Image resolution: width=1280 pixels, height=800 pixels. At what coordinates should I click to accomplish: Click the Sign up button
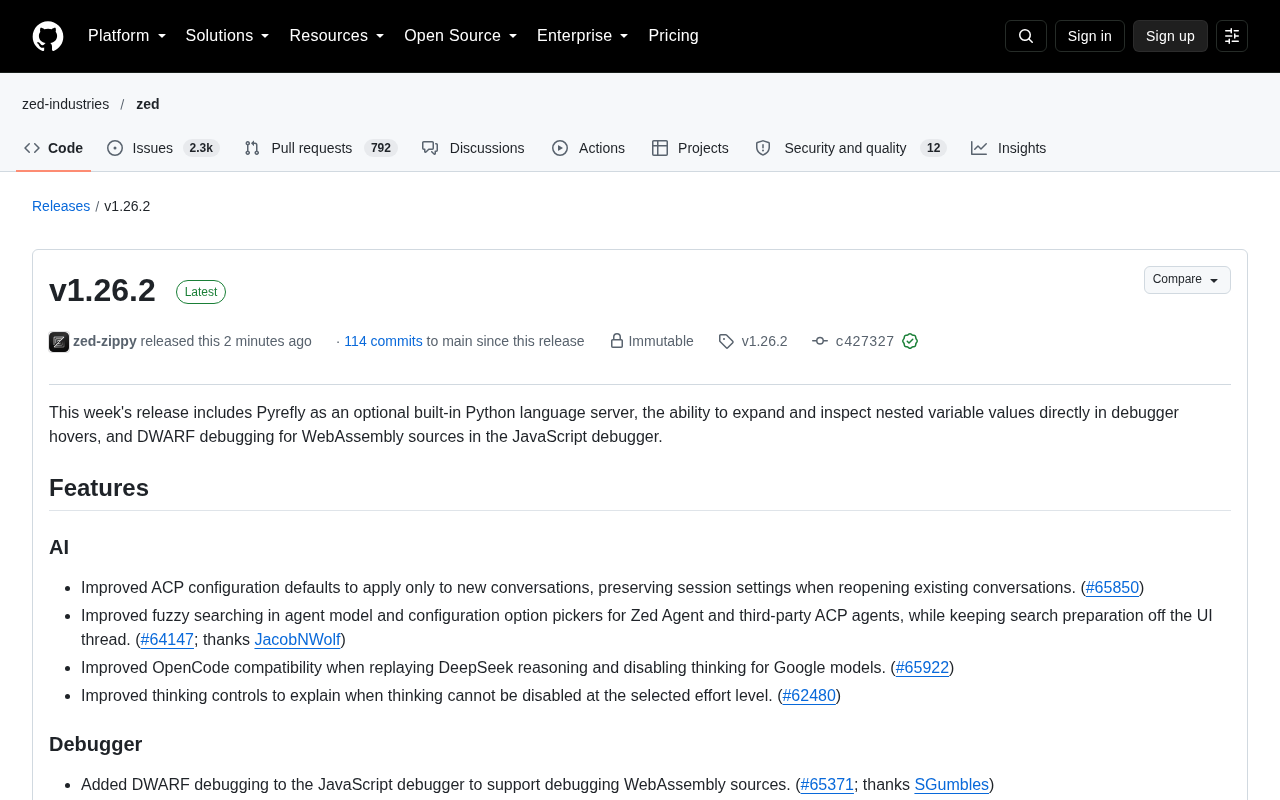1170,36
